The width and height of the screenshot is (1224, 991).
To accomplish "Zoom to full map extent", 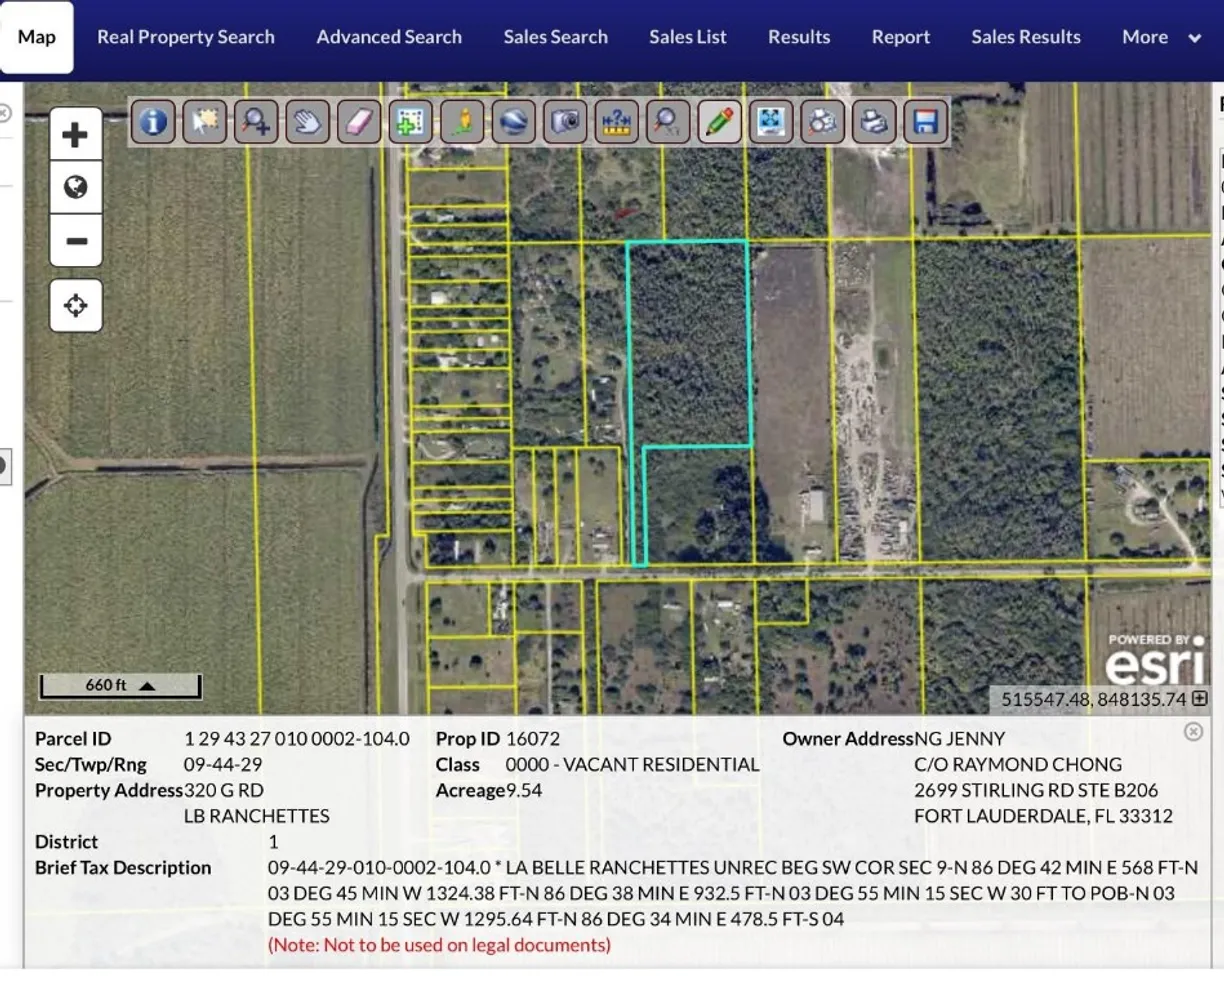I will point(770,122).
